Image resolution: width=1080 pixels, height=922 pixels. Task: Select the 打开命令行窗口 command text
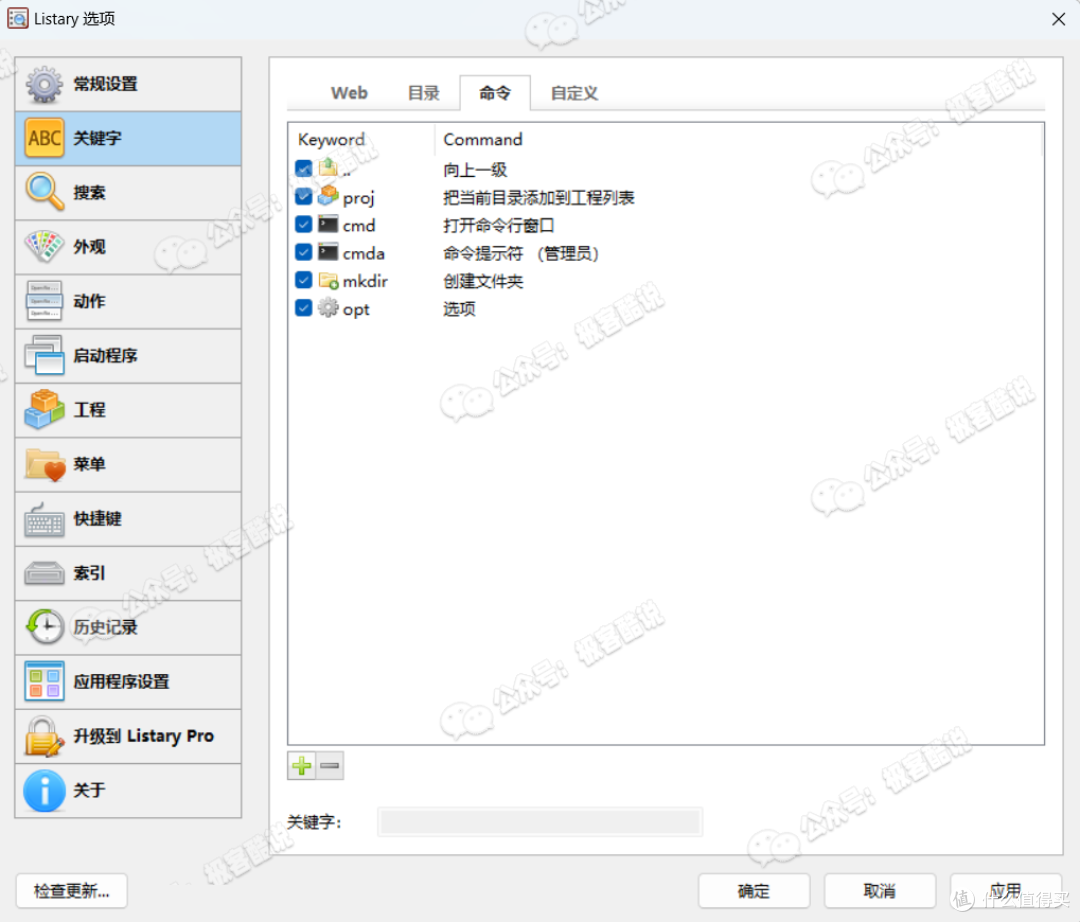click(x=499, y=225)
